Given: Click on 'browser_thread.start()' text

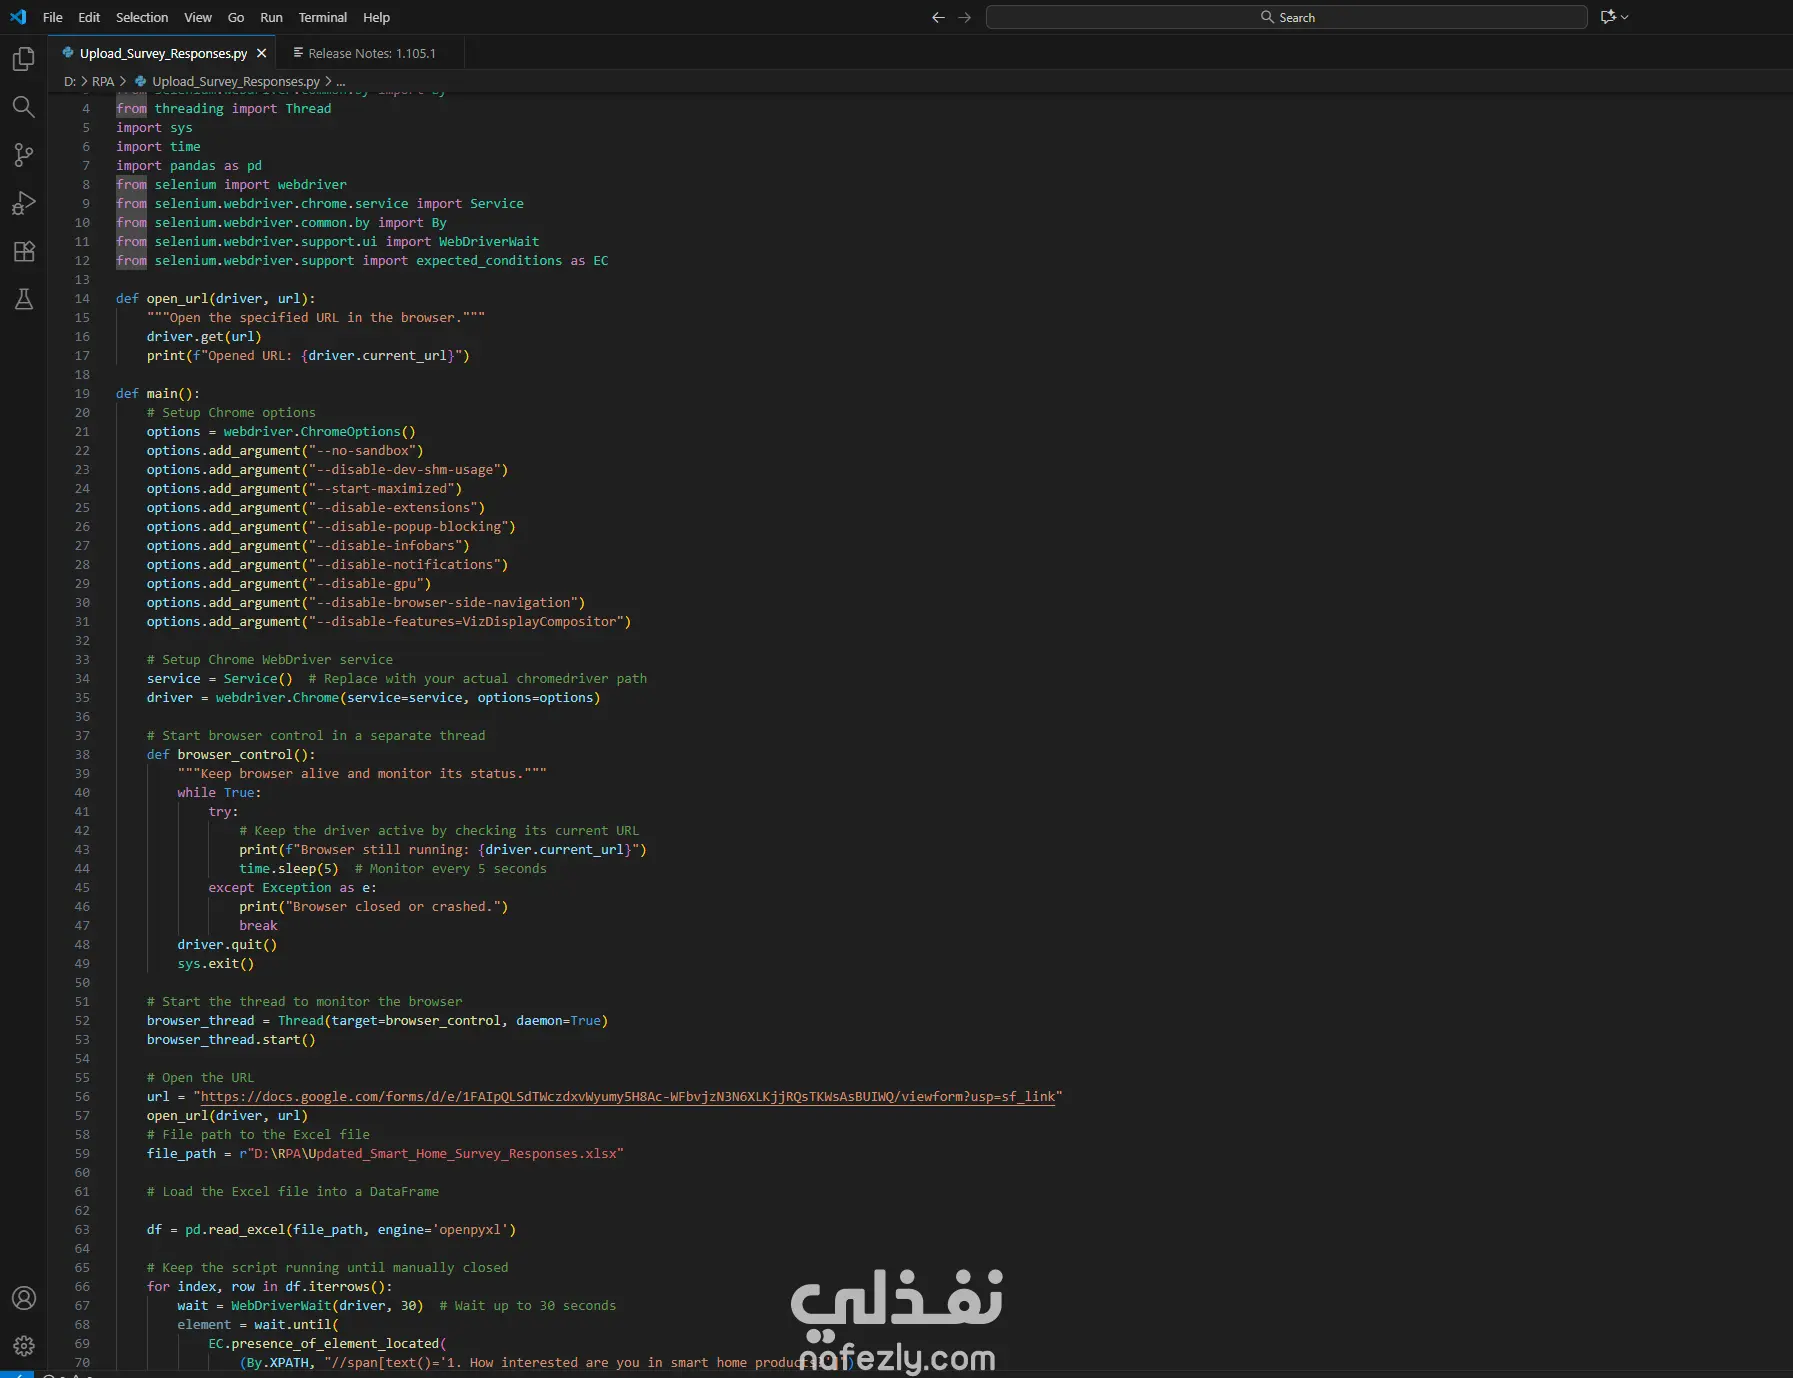Looking at the screenshot, I should point(231,1039).
